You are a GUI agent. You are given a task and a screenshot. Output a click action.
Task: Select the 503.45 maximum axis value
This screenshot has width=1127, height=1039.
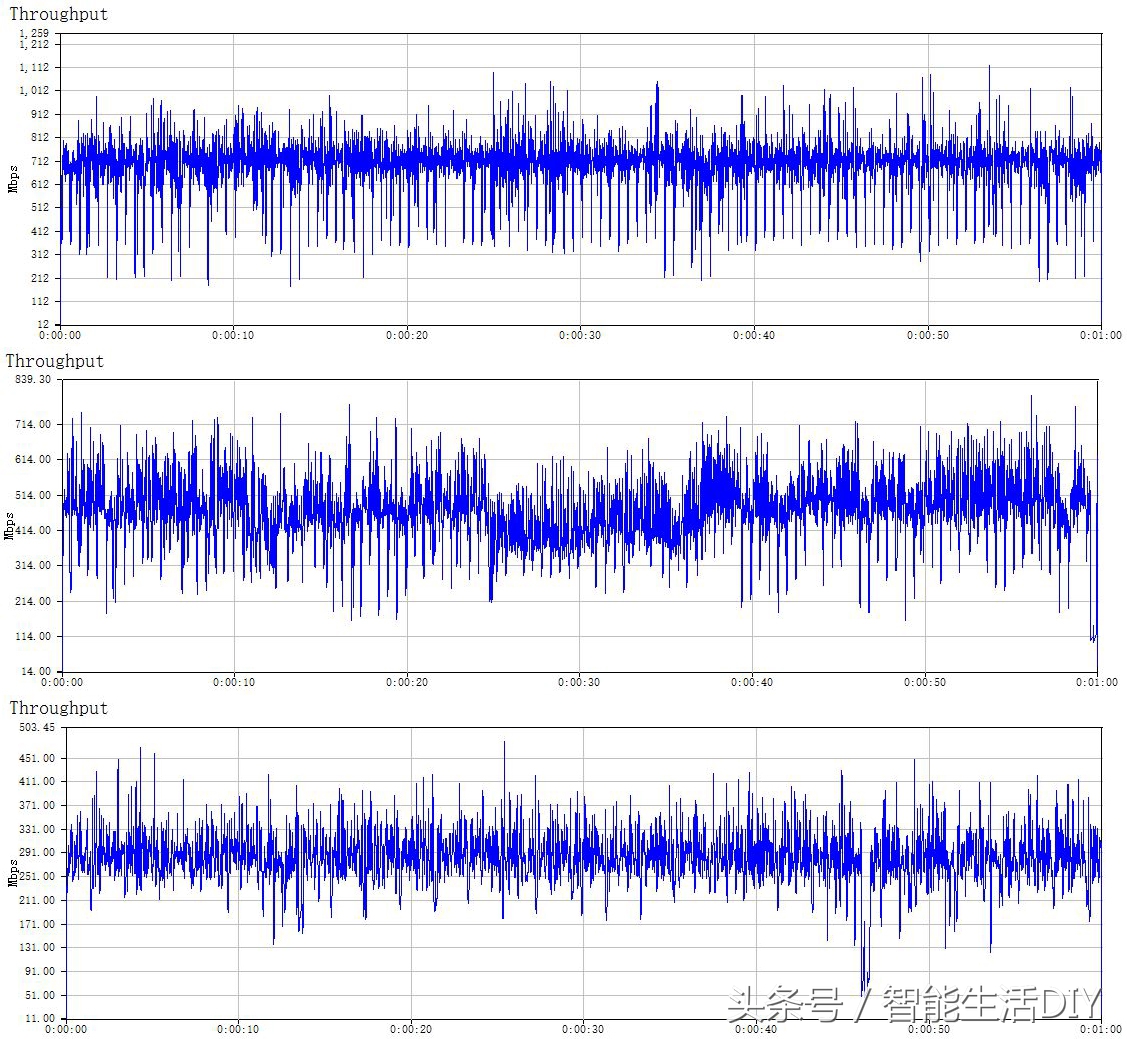(33, 727)
